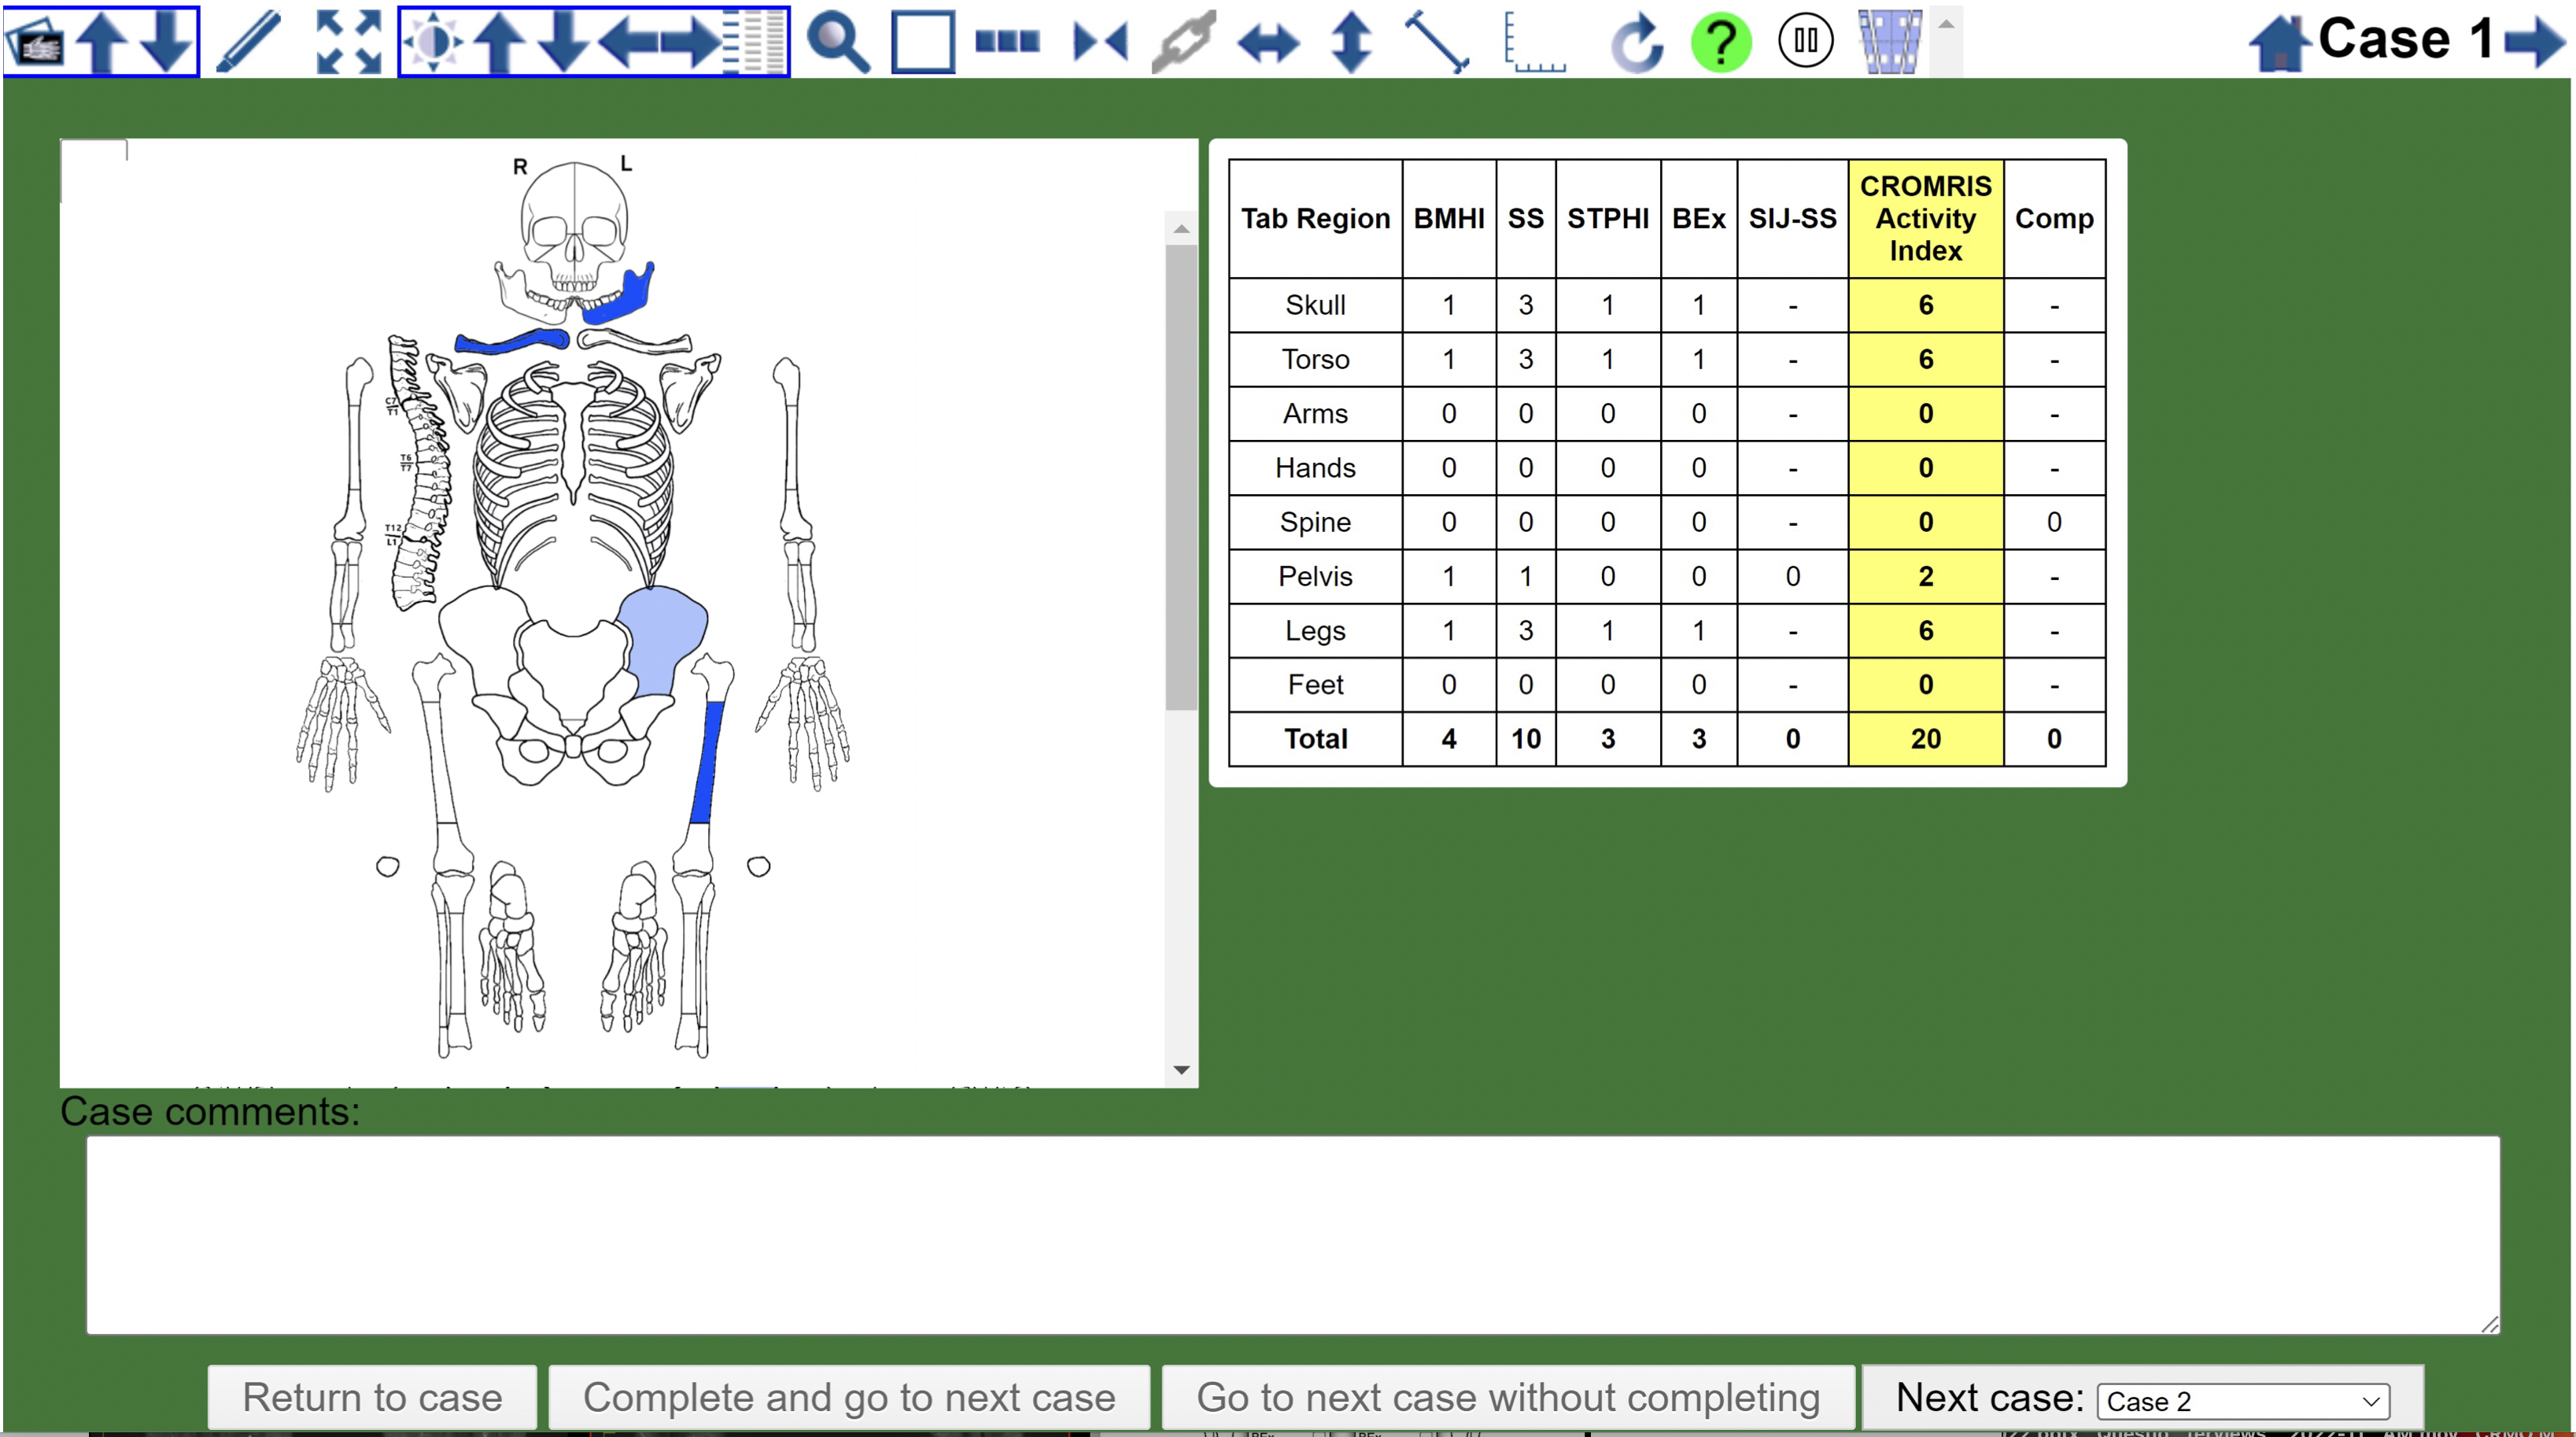
Task: Click the CROMRIS Activity Index column header
Action: (1924, 218)
